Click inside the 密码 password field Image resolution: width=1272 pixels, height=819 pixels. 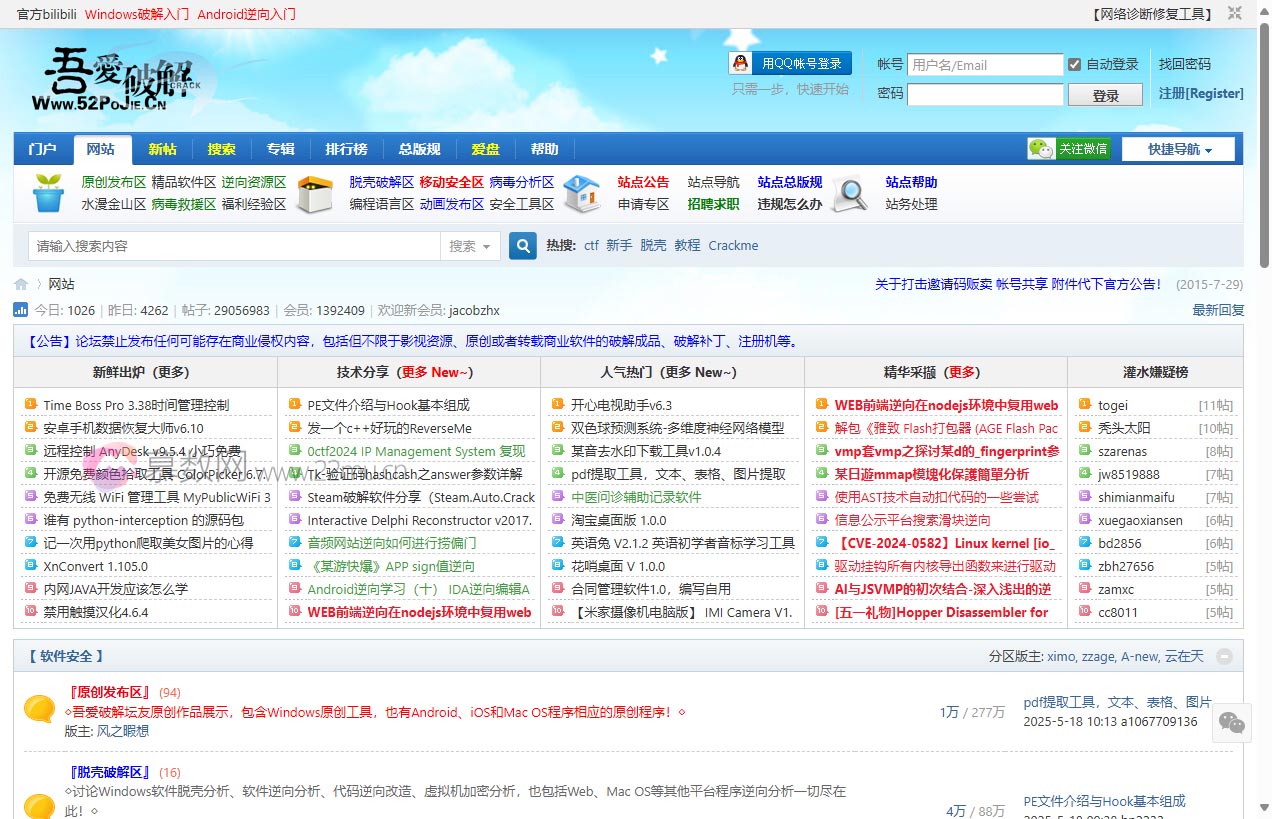(x=985, y=93)
